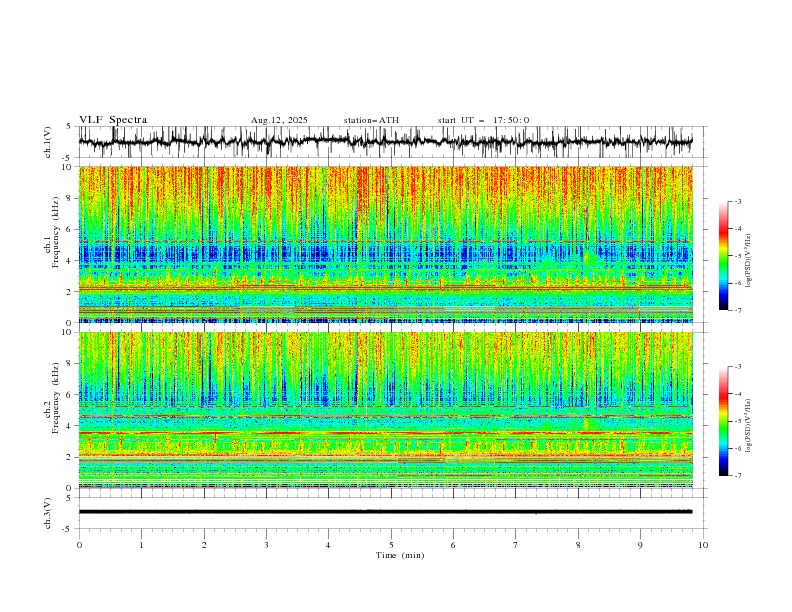
Task: Click time axis tick label "5"
Action: tap(391, 545)
